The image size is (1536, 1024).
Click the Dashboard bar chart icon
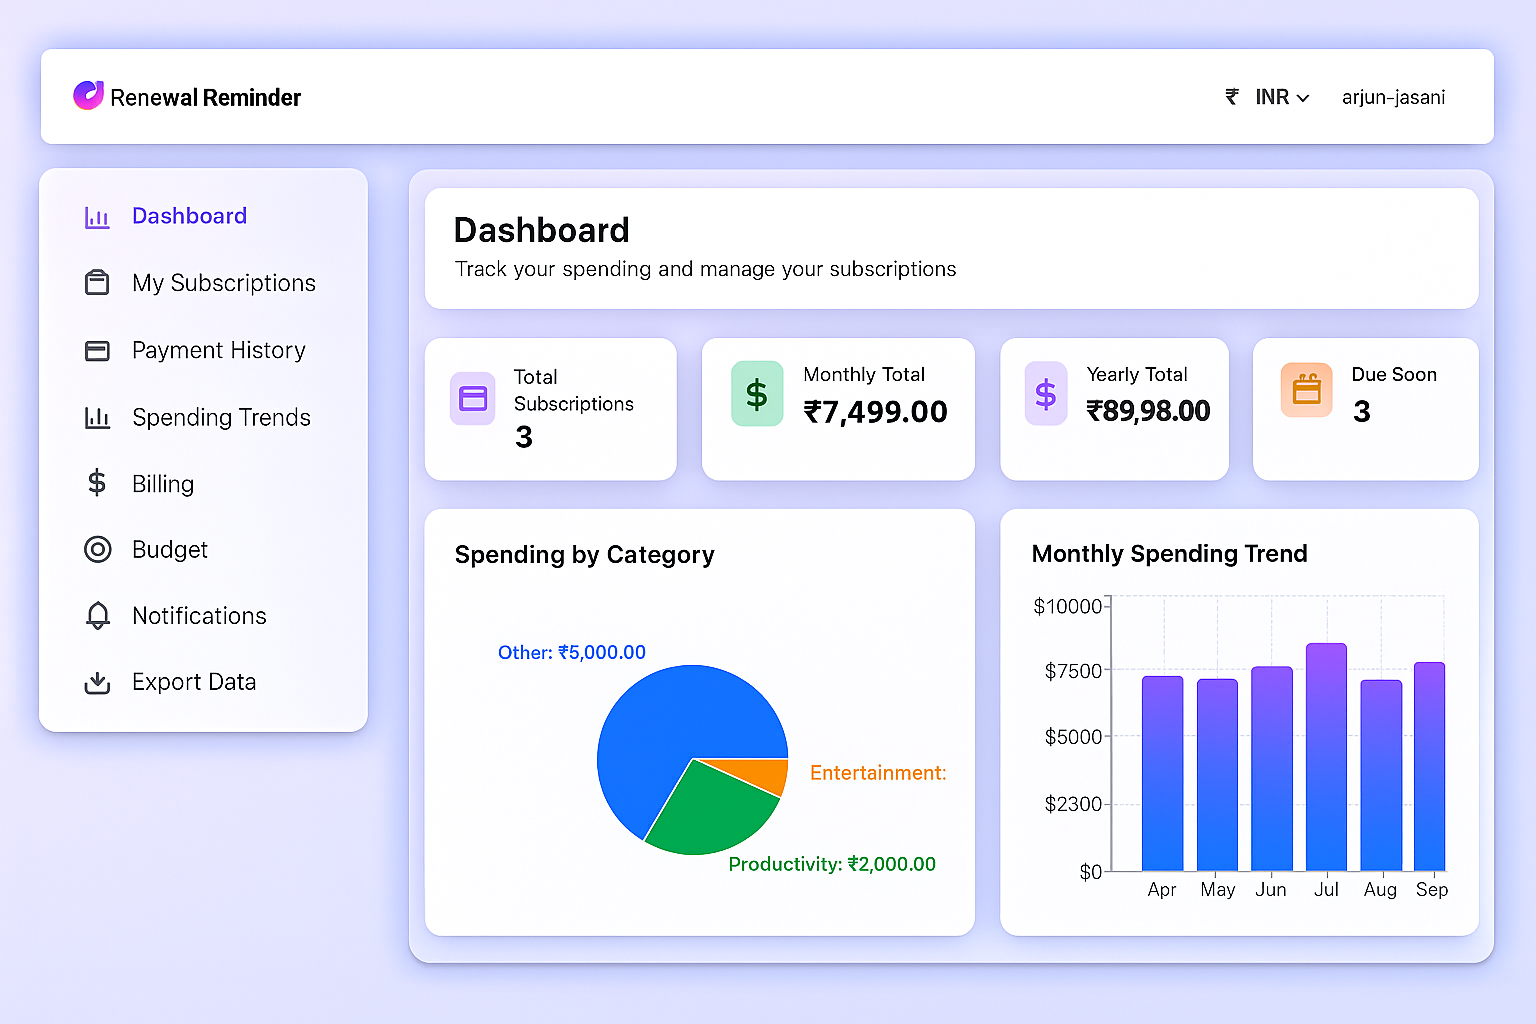(x=97, y=217)
